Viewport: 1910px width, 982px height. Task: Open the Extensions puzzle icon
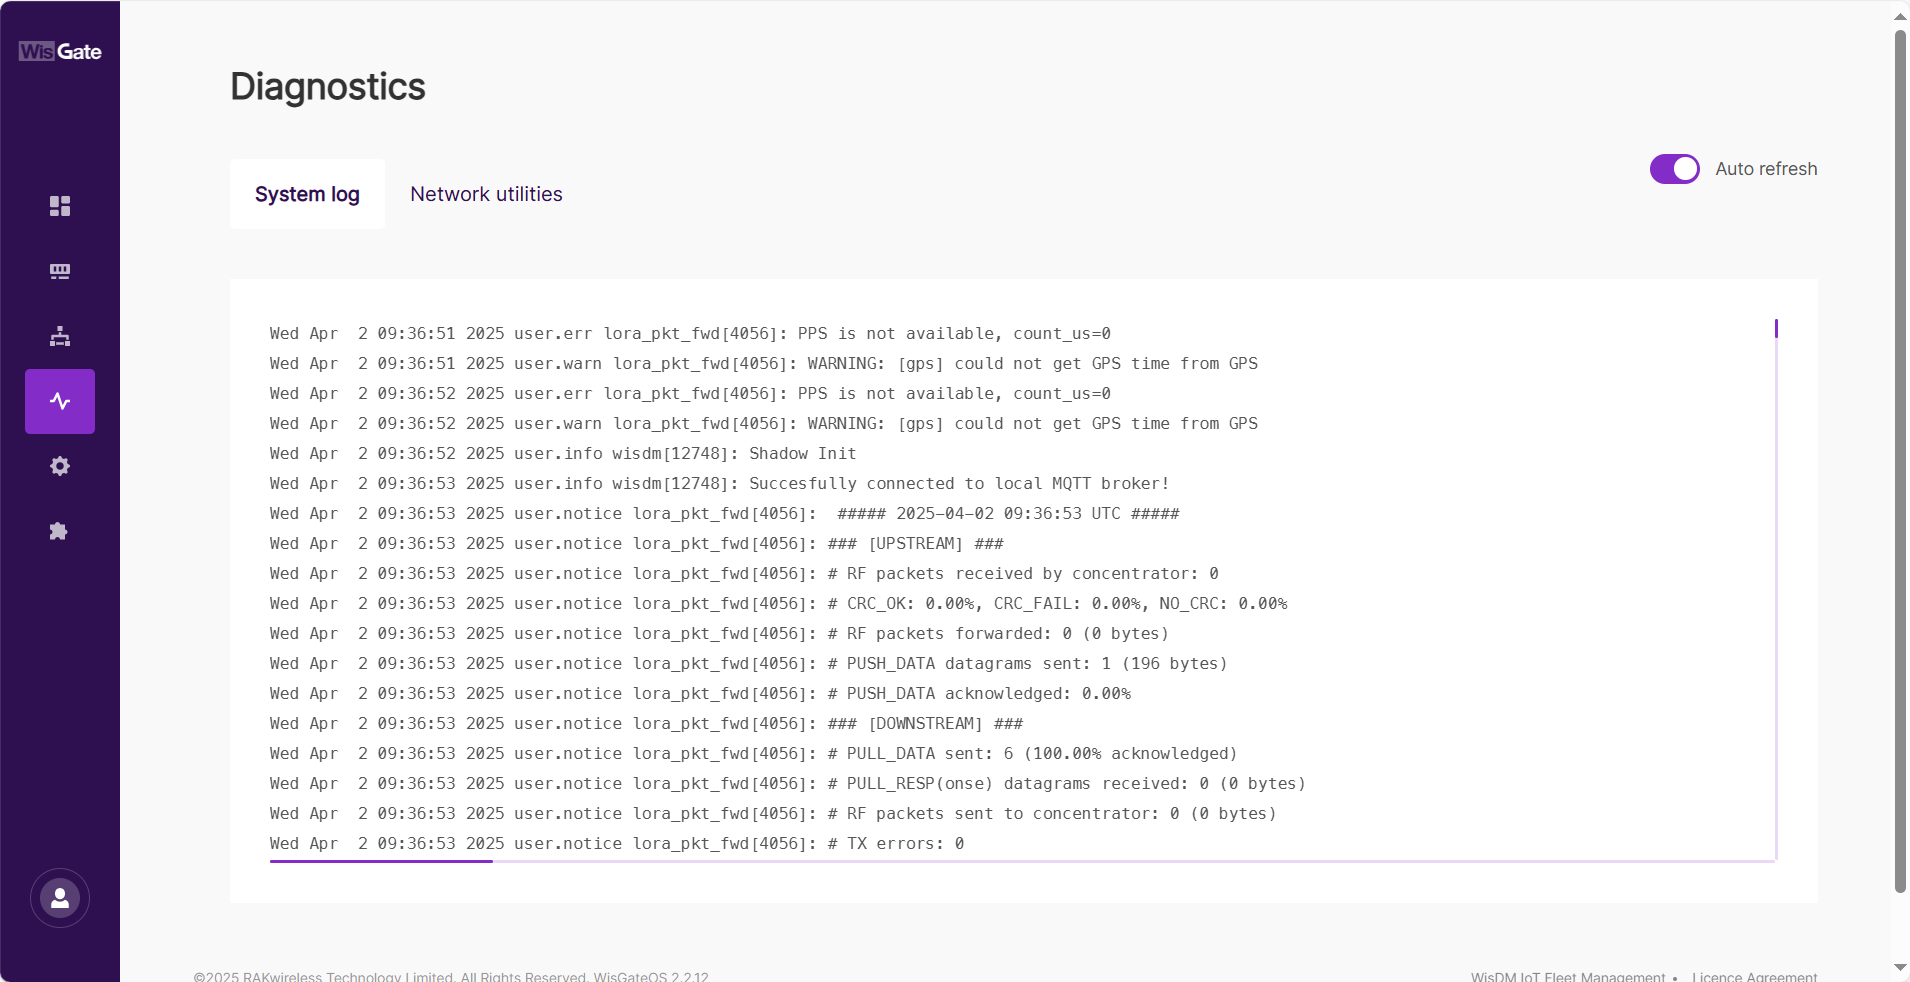coord(60,531)
